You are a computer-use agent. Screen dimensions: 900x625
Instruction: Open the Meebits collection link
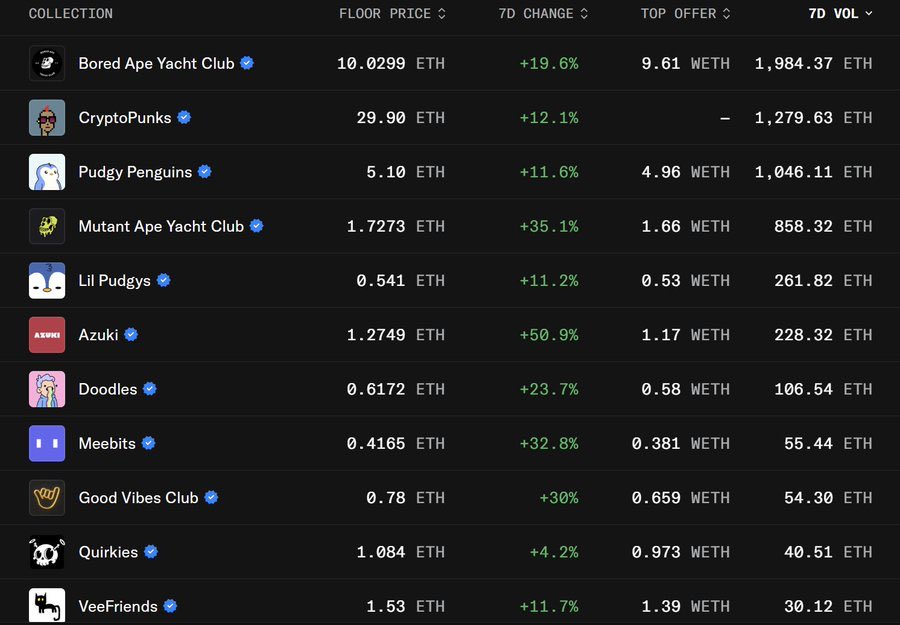(x=107, y=444)
